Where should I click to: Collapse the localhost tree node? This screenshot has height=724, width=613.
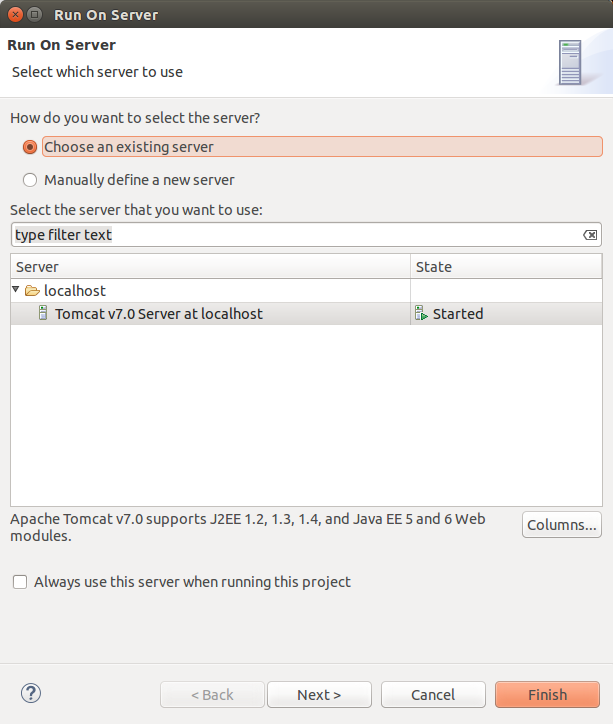coord(16,290)
